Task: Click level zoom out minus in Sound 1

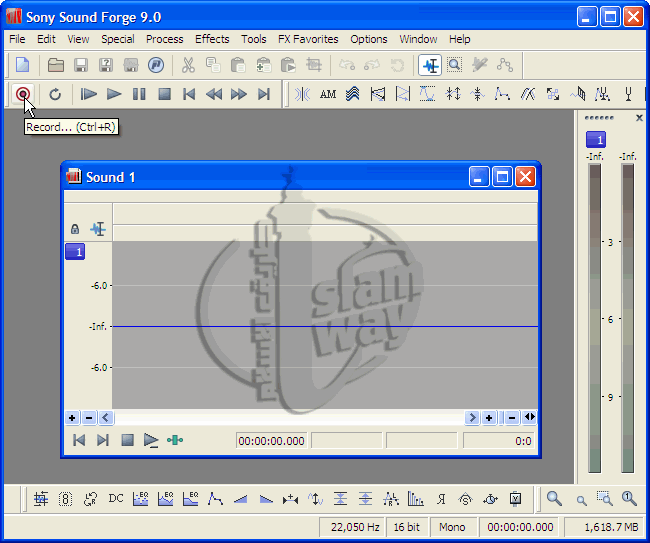Action: coord(89,417)
